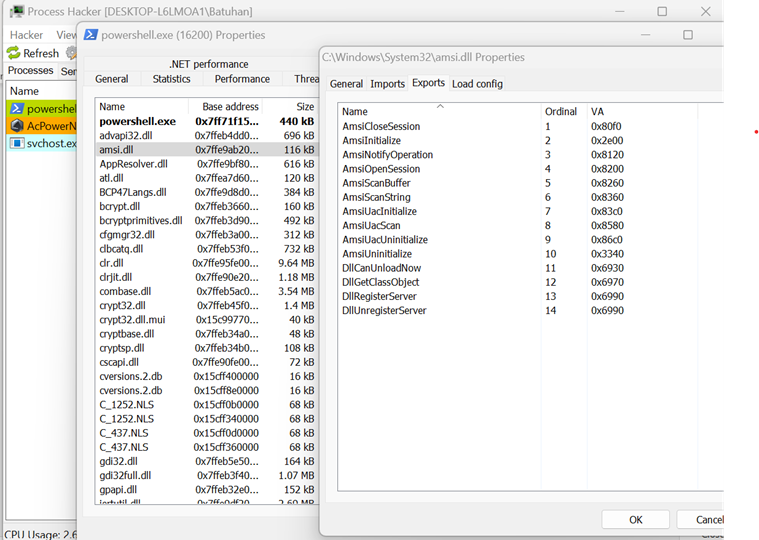Click the Refresh toolbar icon
This screenshot has width=759, height=540.
point(14,53)
